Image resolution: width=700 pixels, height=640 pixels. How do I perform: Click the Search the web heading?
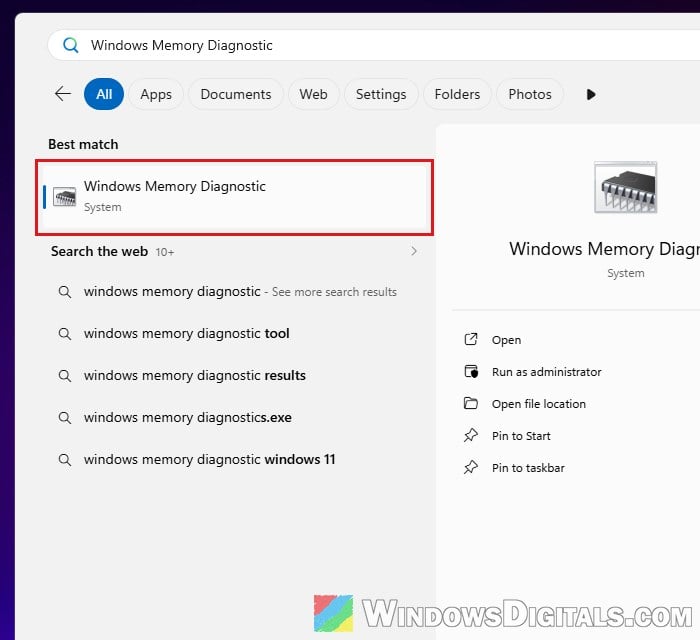[x=99, y=251]
